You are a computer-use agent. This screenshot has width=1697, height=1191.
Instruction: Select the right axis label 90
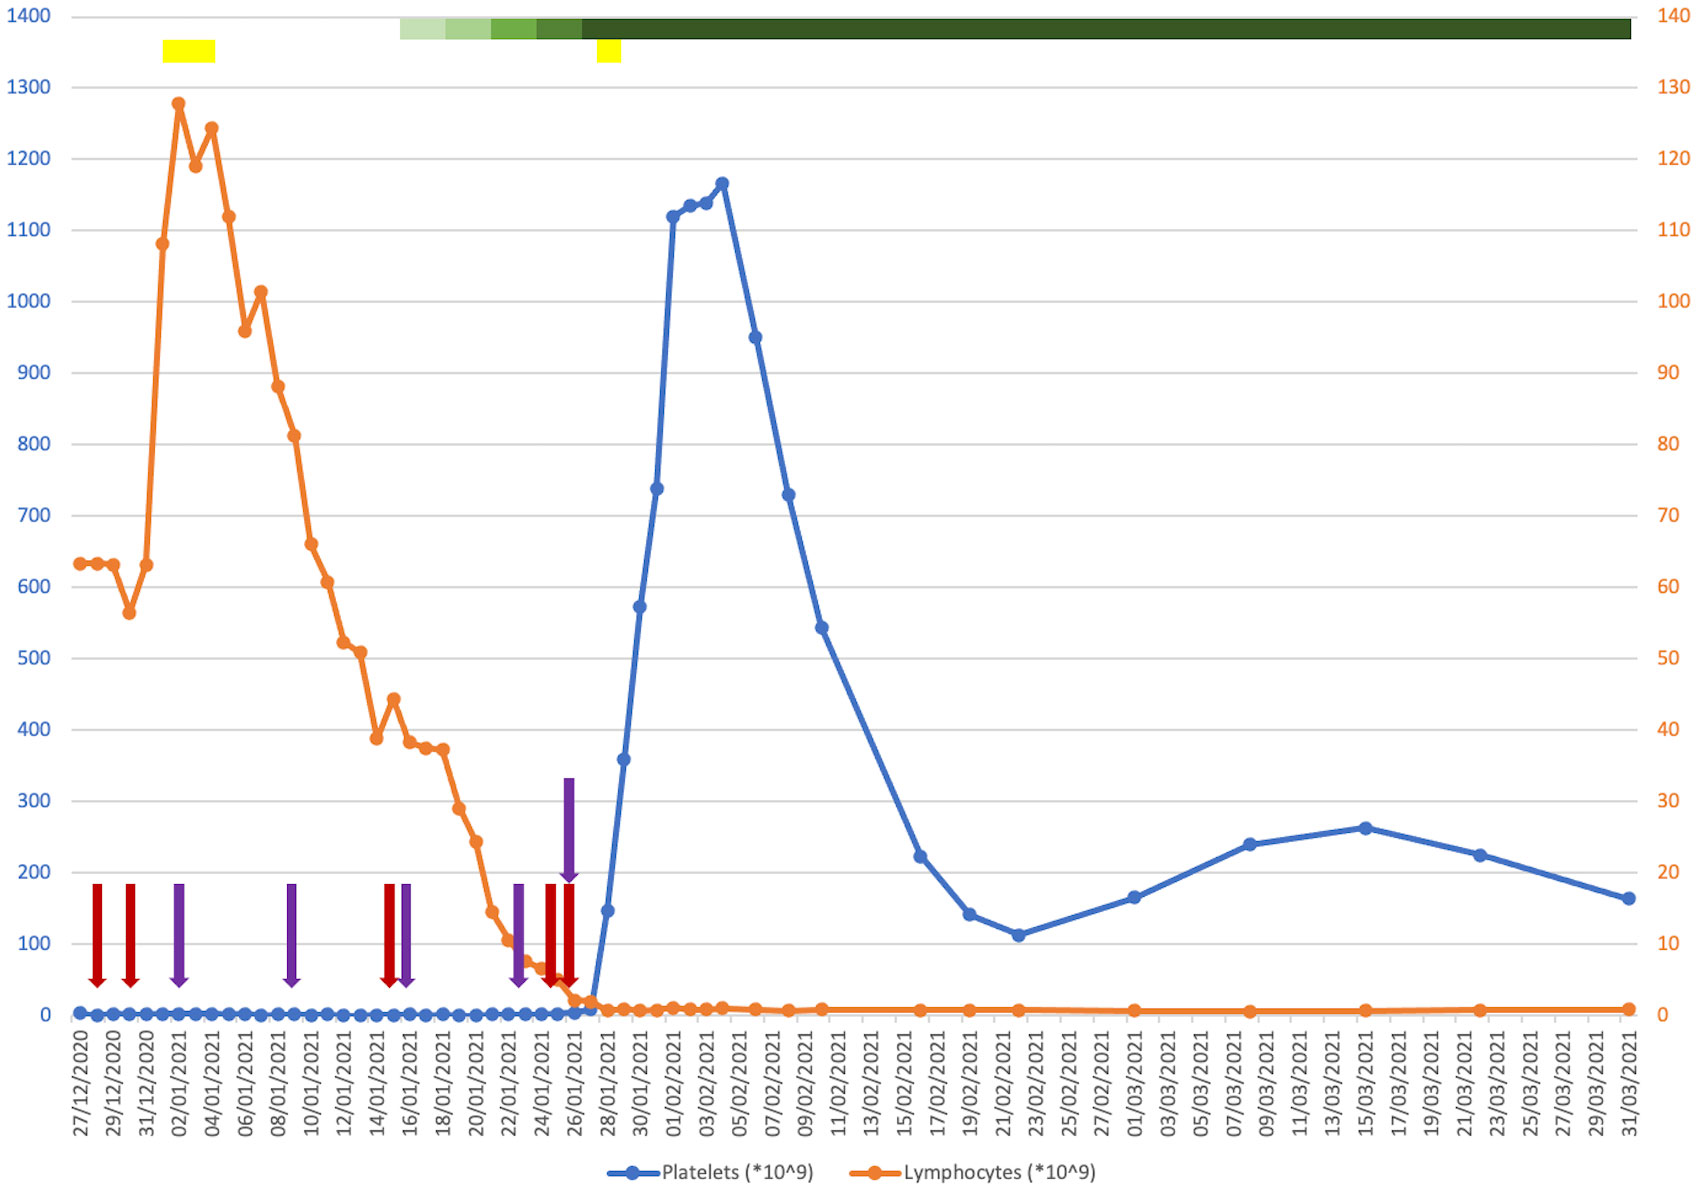click(1668, 372)
